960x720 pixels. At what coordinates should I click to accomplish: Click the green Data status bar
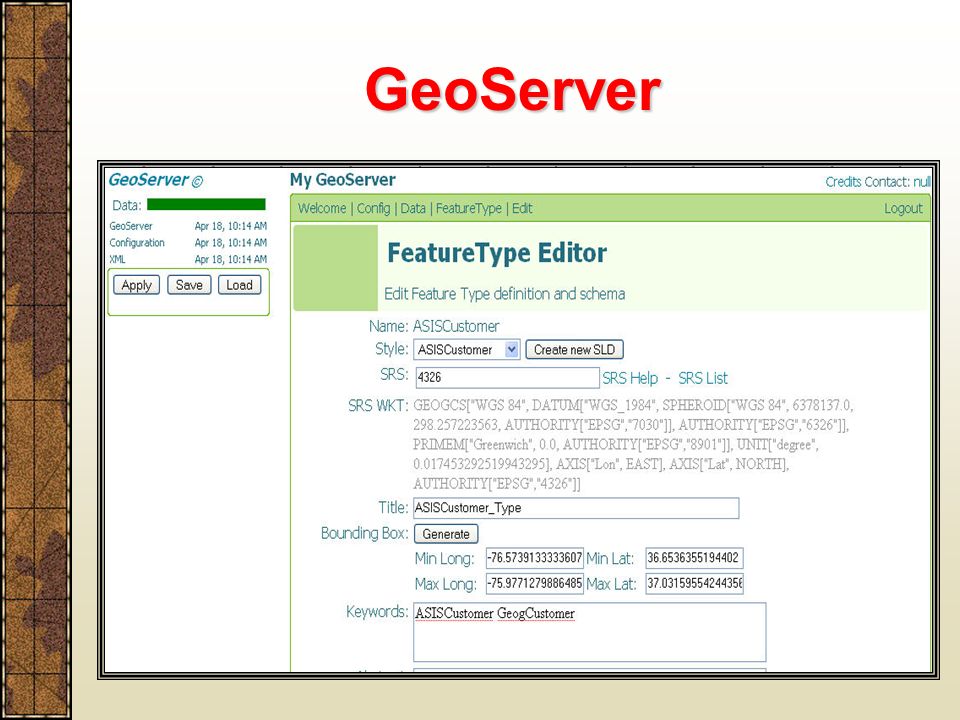click(x=206, y=204)
